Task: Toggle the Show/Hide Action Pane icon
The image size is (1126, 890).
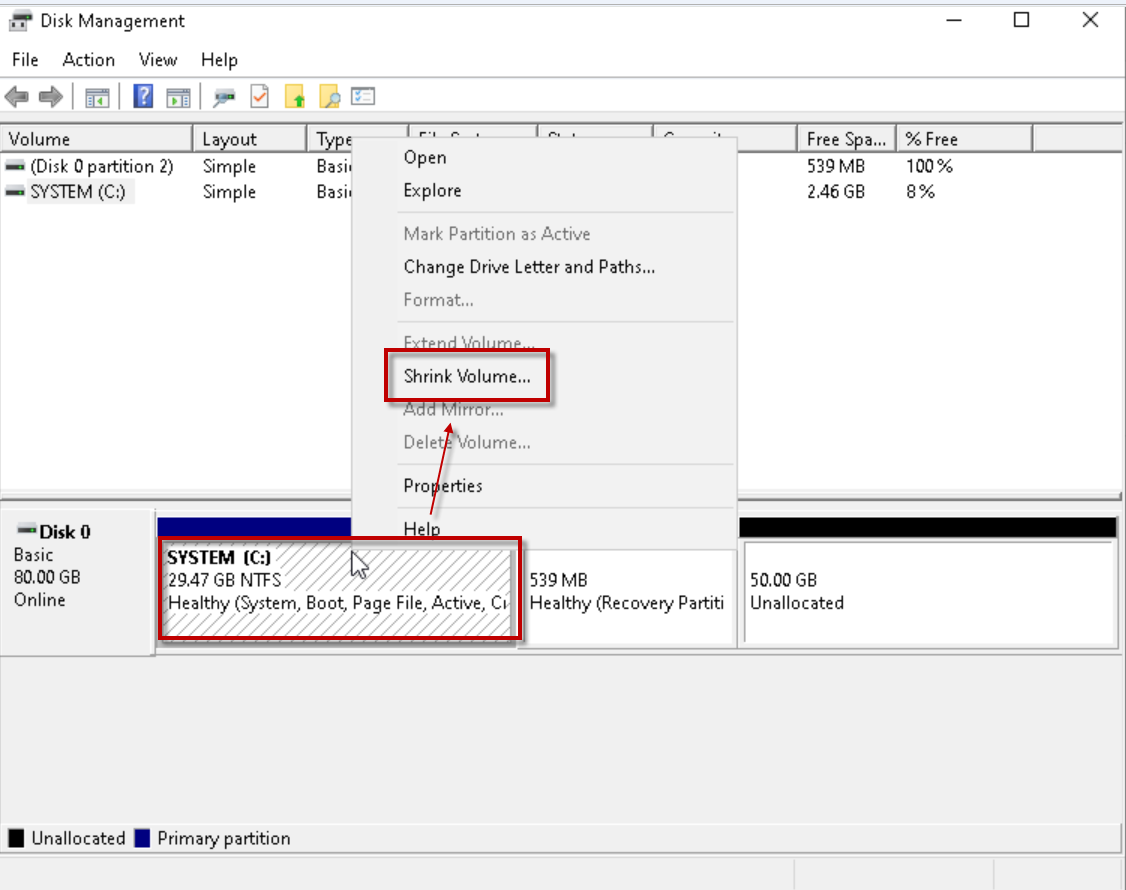Action: [178, 97]
